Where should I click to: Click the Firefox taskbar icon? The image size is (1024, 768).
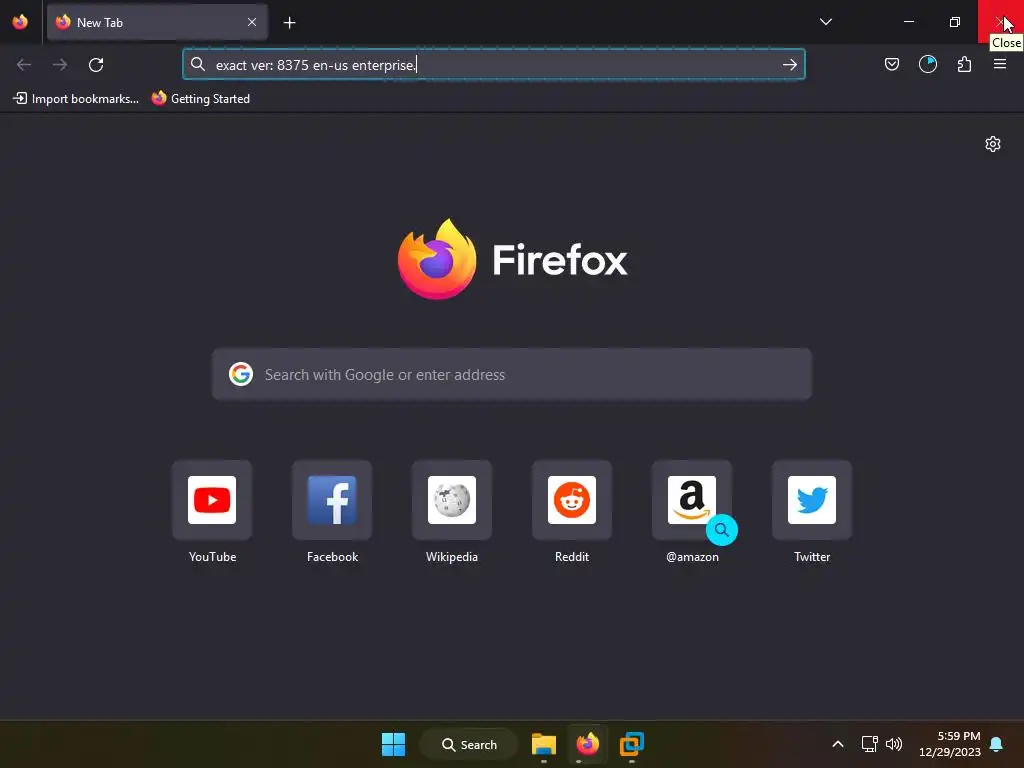point(588,744)
